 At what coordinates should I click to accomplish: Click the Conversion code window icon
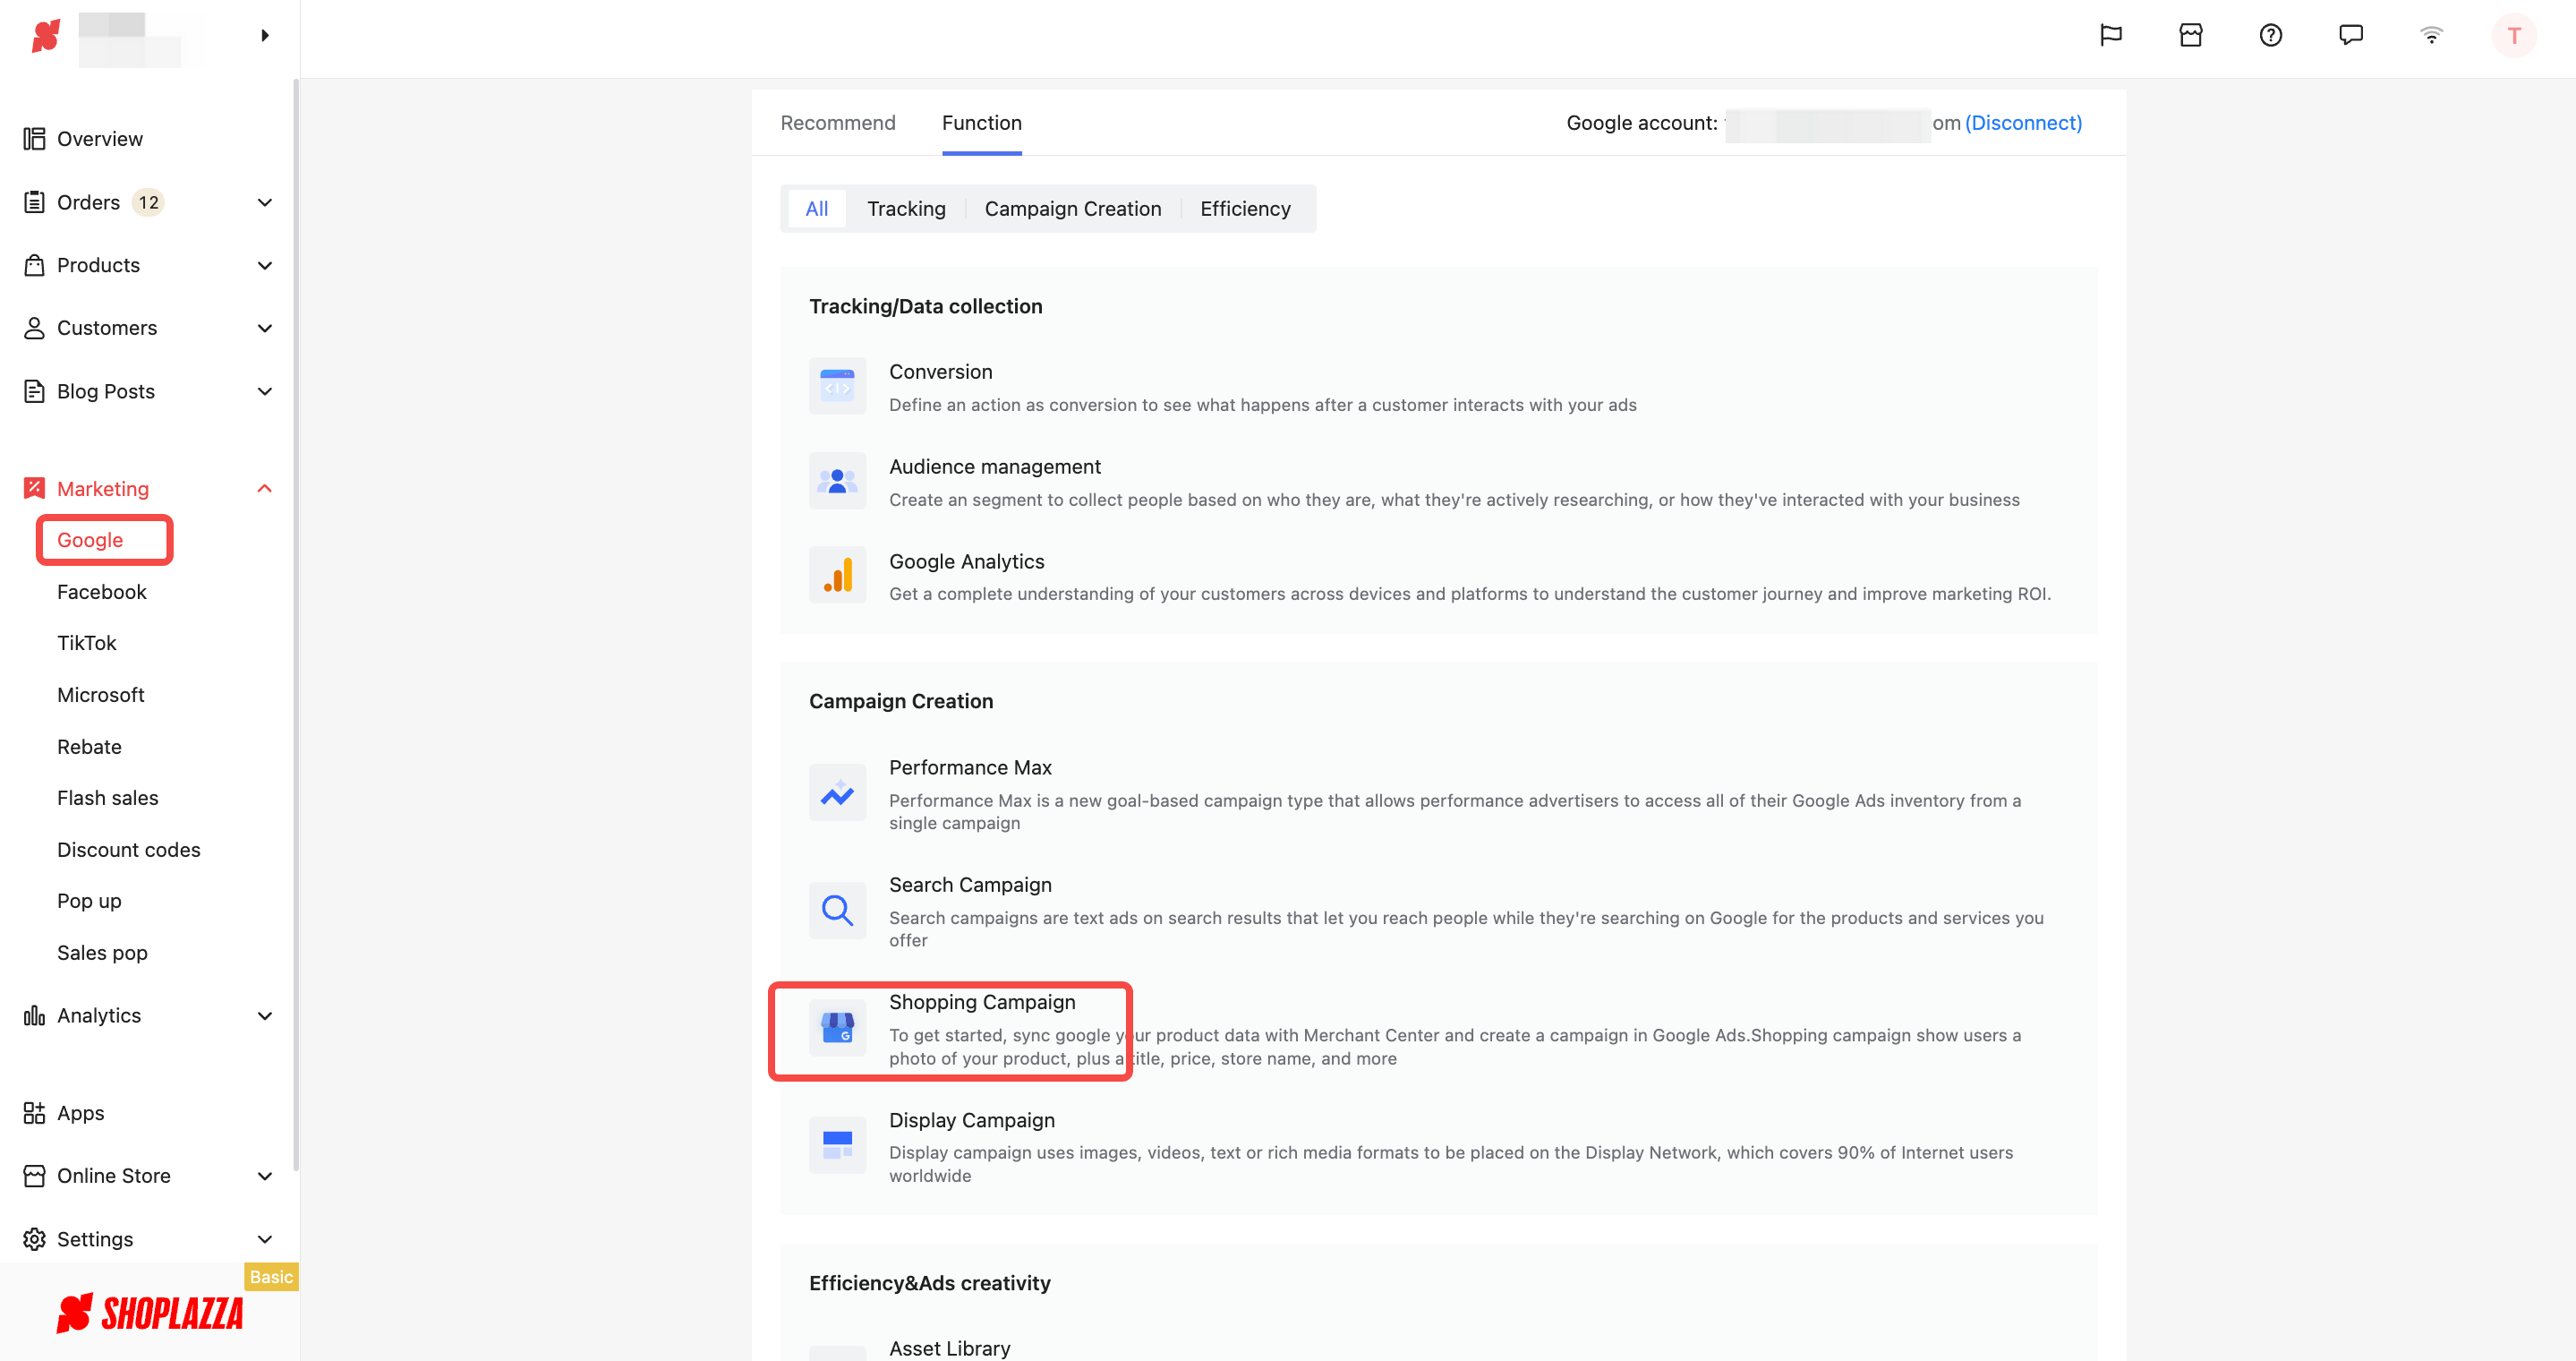coord(837,386)
